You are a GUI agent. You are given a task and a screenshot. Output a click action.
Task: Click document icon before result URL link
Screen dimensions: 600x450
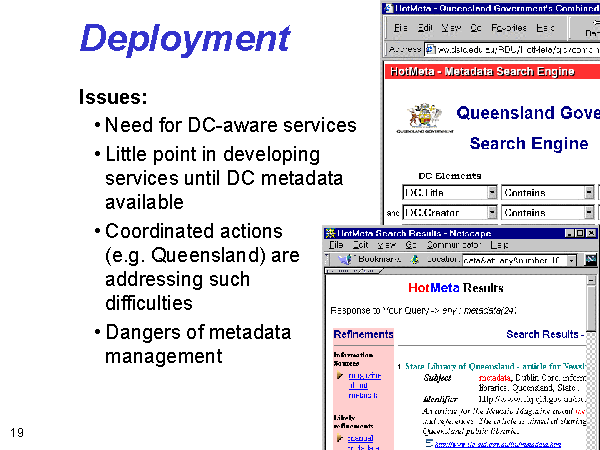tap(429, 443)
